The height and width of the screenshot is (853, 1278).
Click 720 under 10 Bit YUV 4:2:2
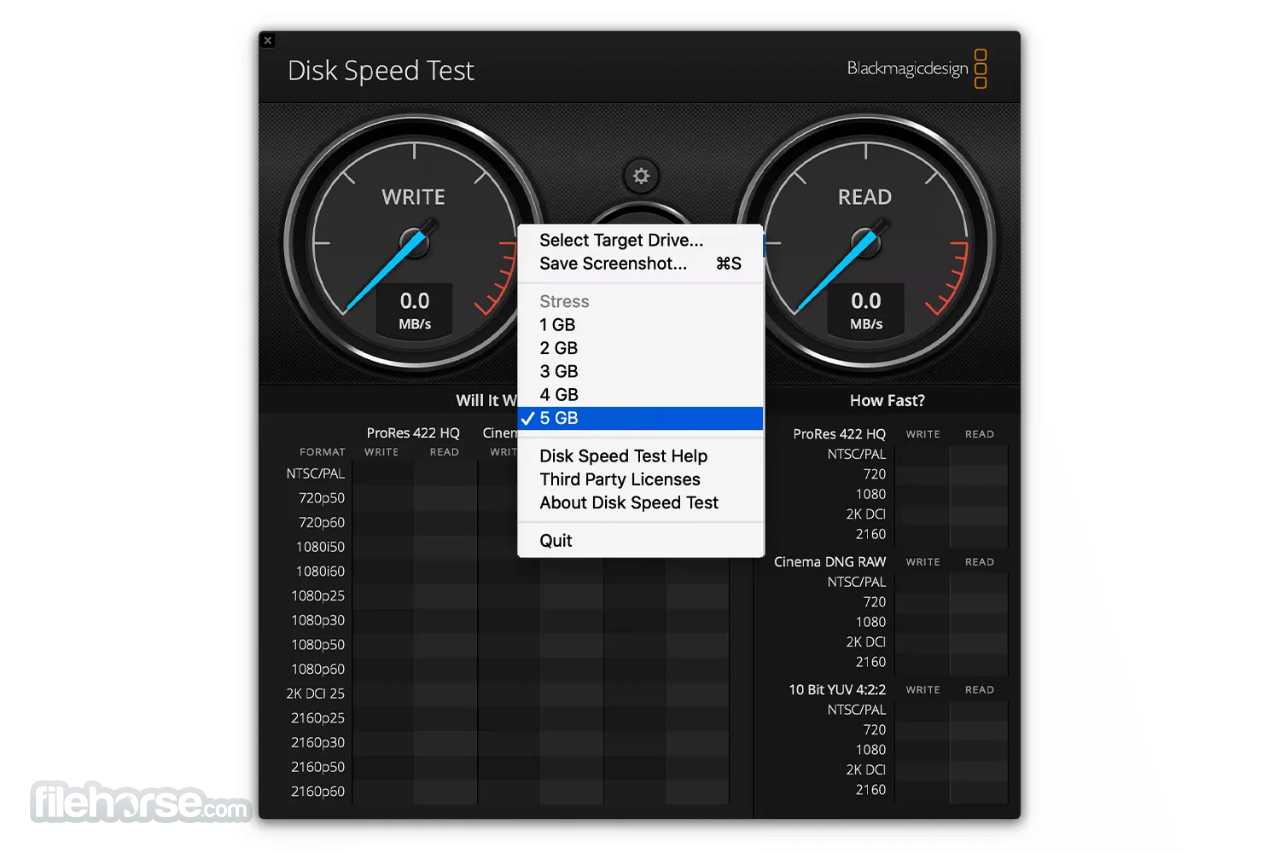pos(875,730)
